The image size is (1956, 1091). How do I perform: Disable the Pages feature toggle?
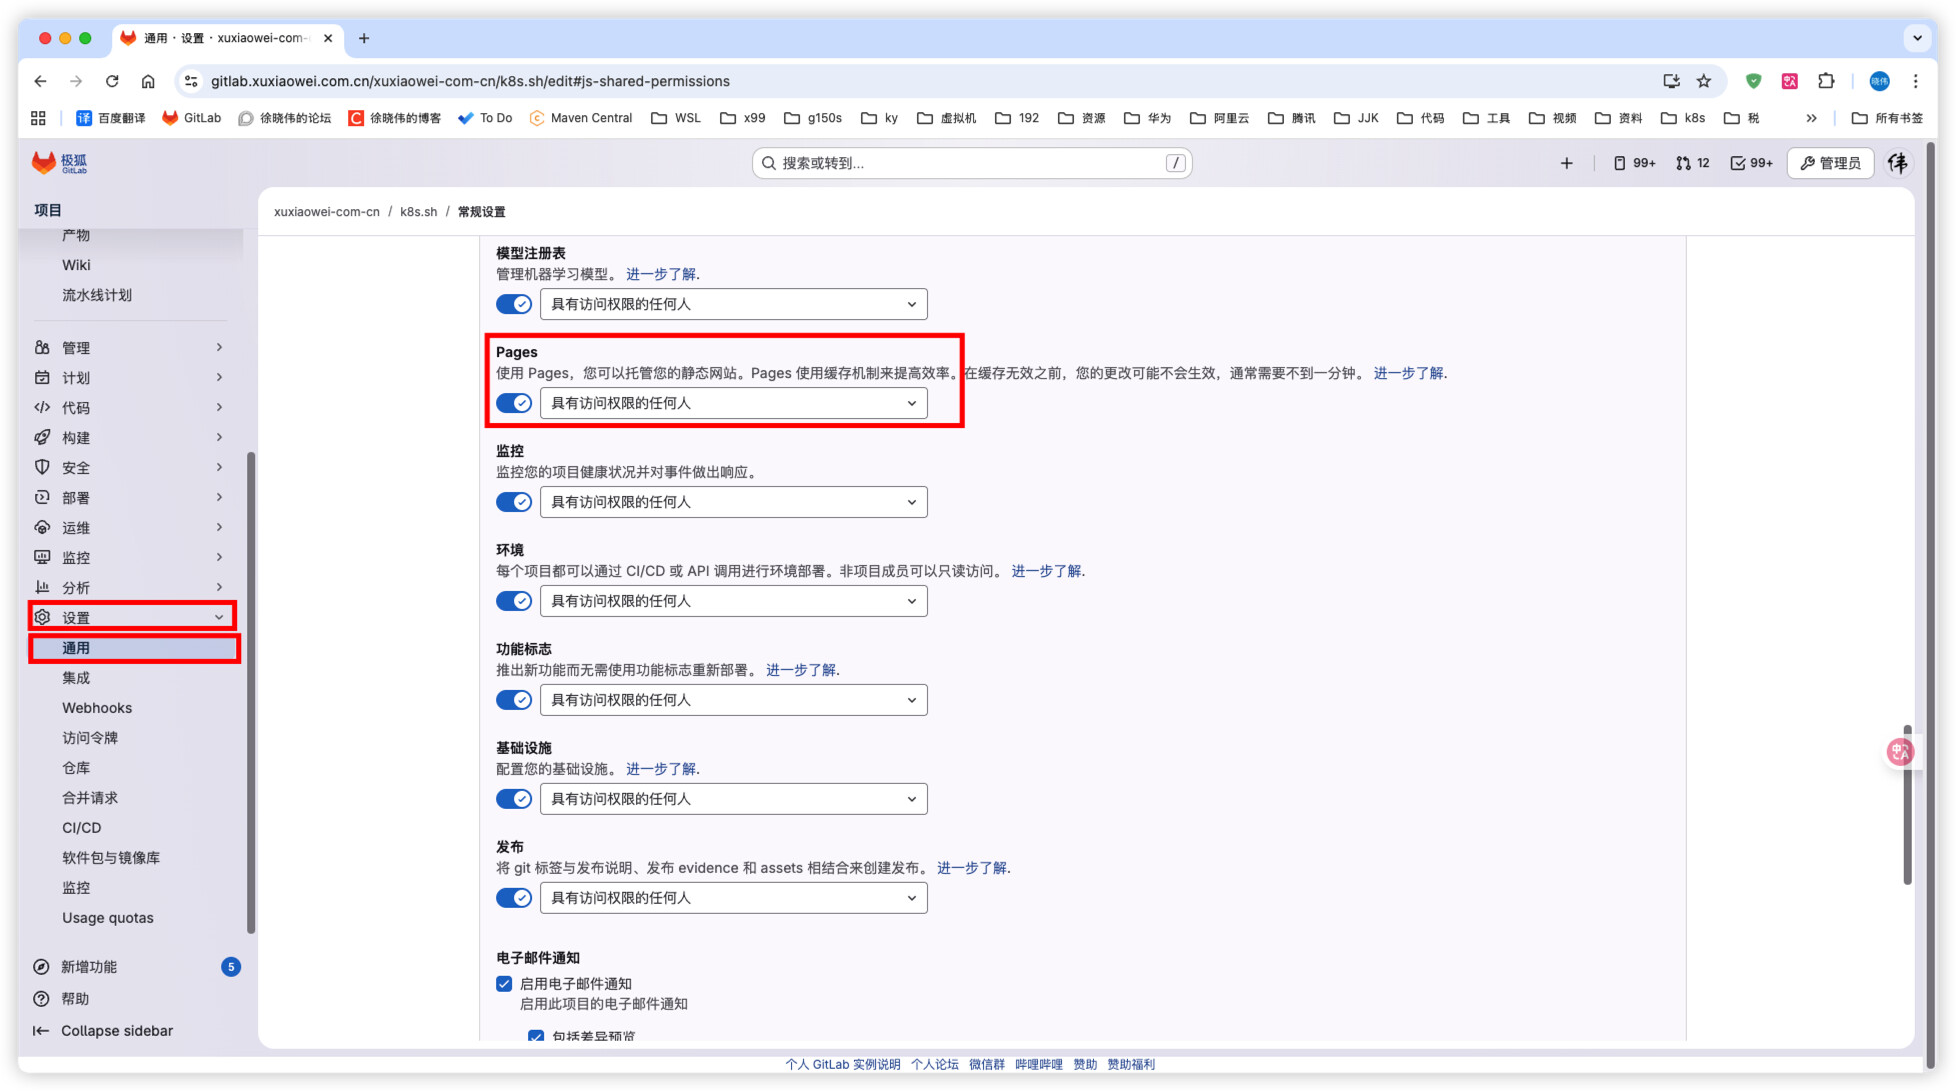[514, 403]
